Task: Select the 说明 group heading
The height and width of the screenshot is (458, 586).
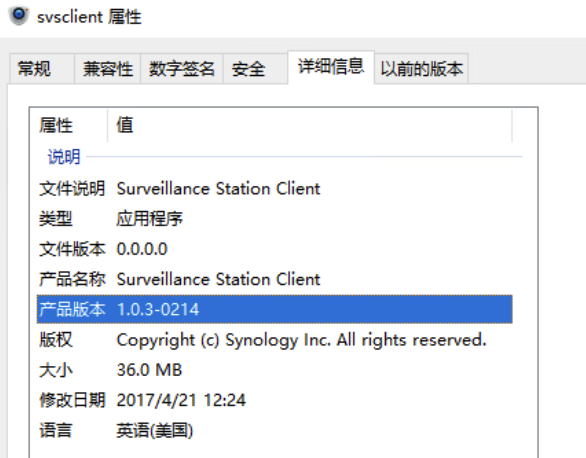Action: (64, 157)
